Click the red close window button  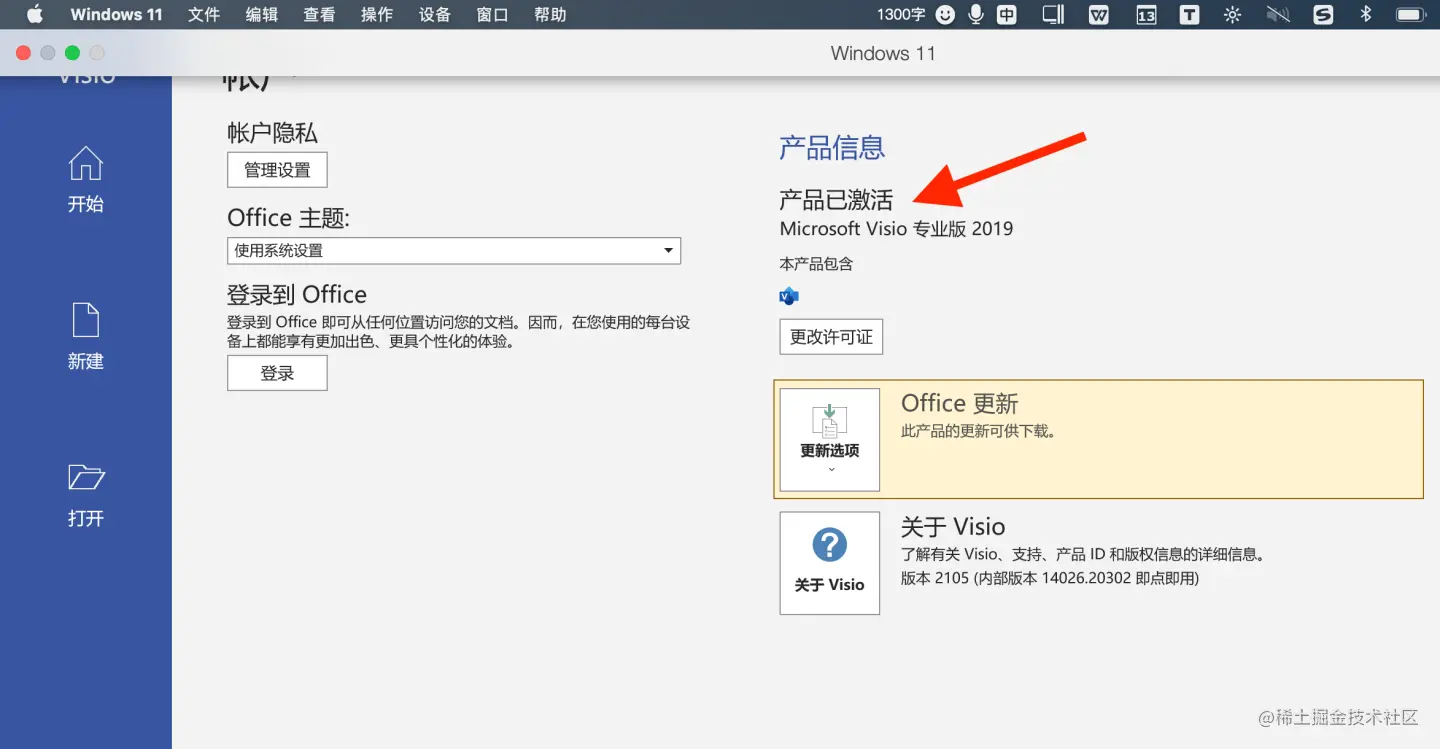[x=23, y=53]
